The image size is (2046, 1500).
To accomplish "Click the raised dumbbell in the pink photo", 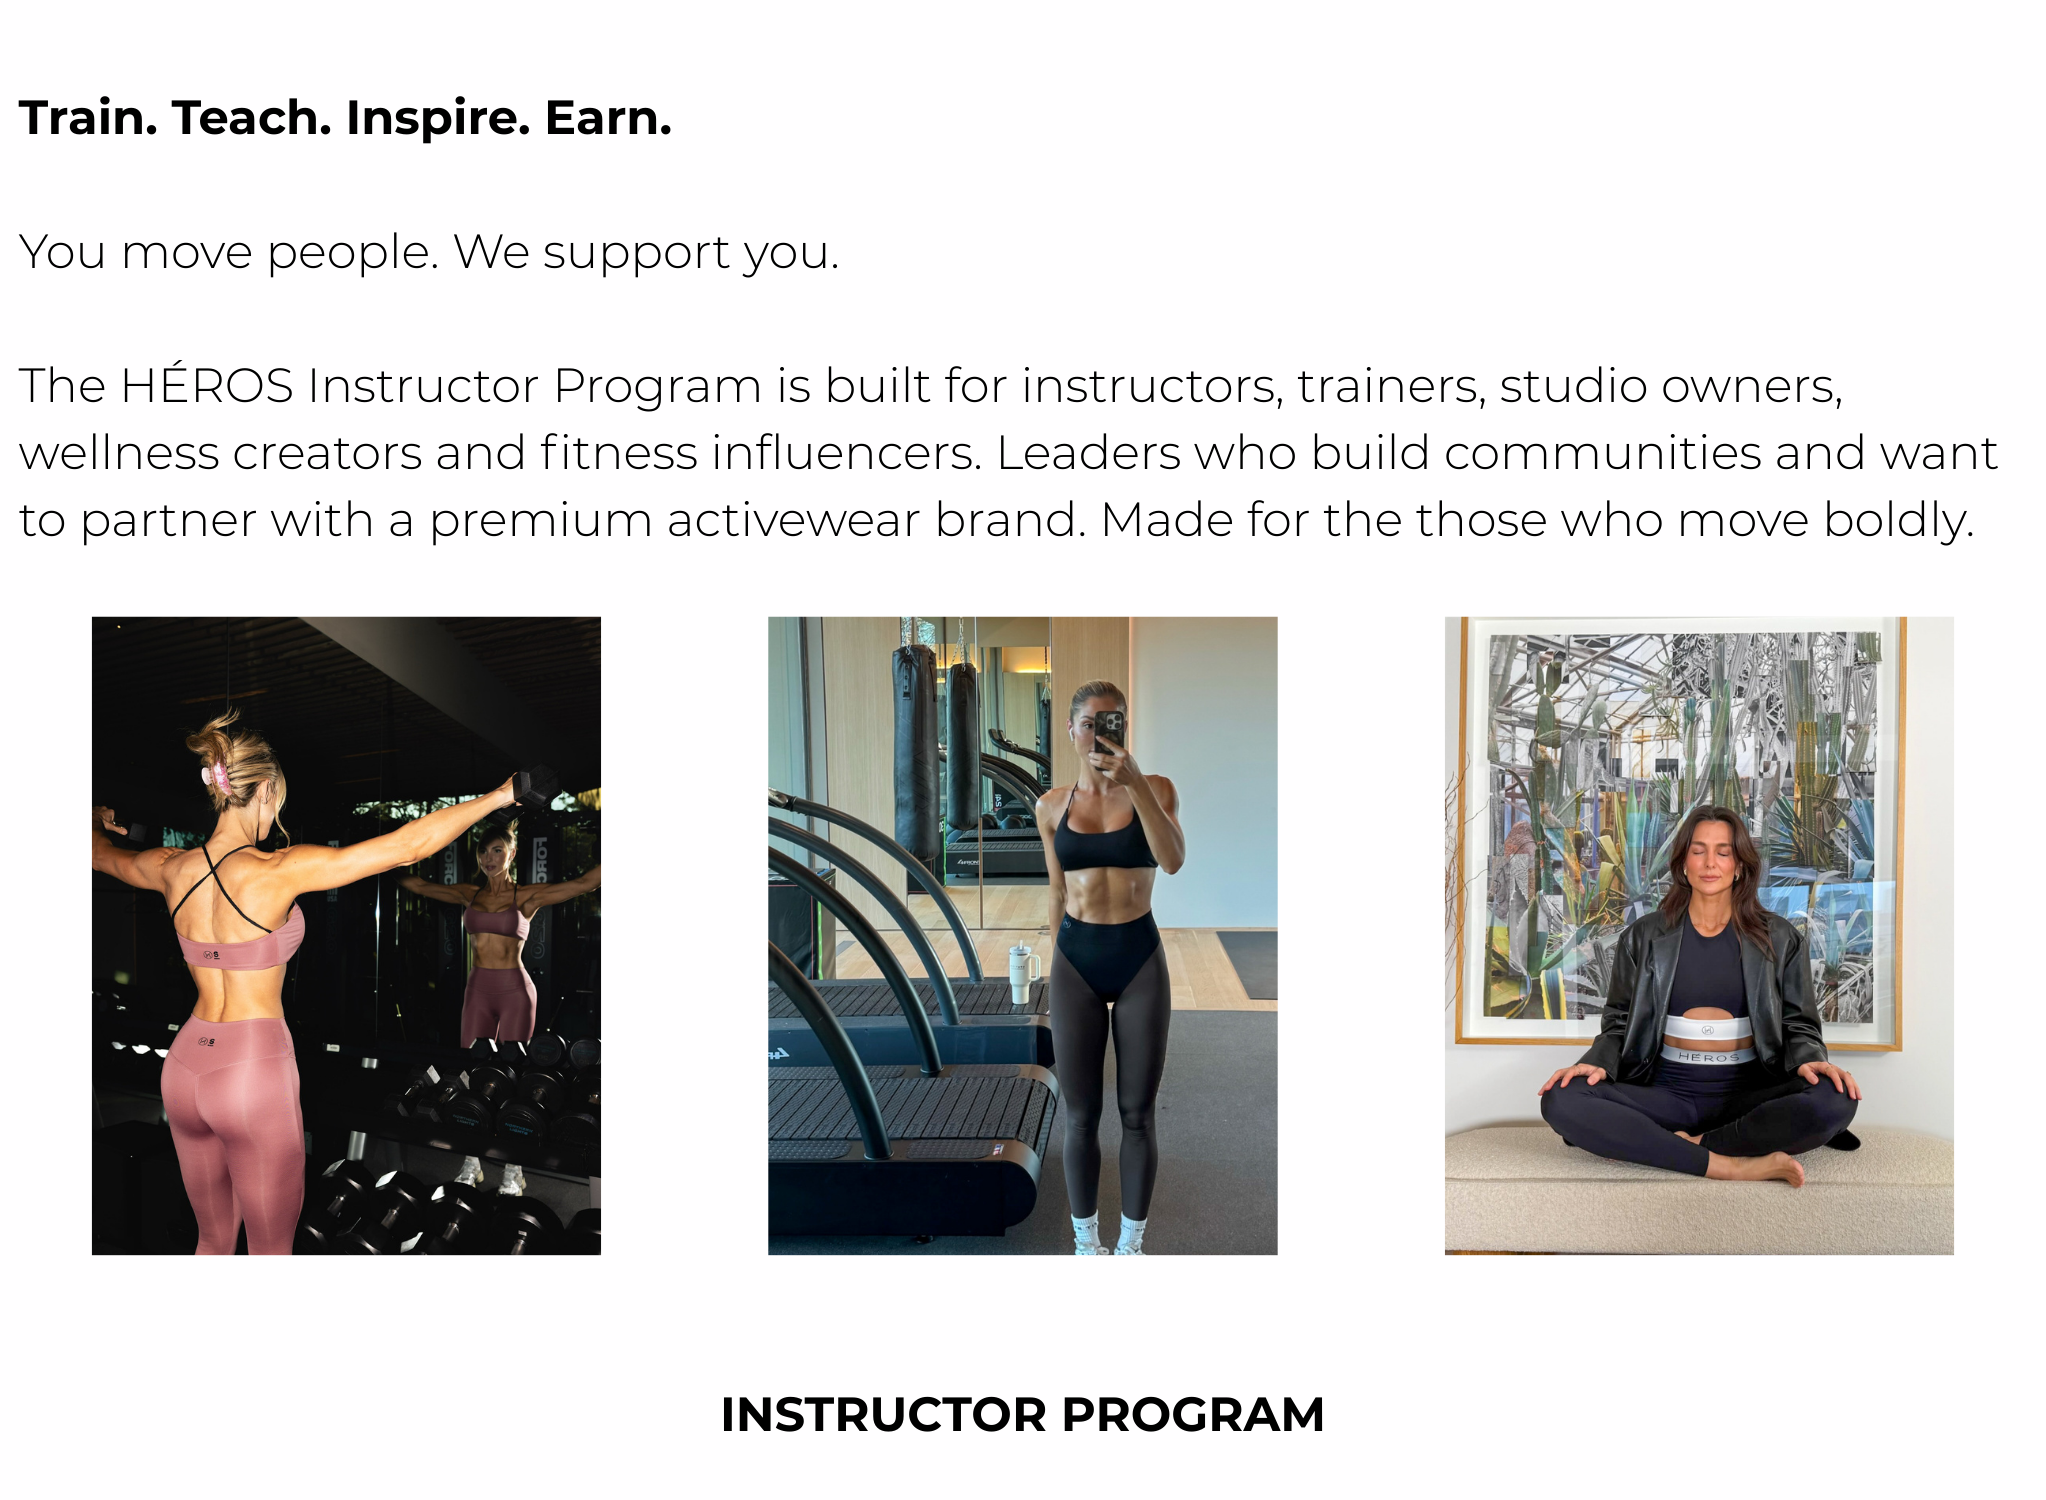I will point(531,784).
